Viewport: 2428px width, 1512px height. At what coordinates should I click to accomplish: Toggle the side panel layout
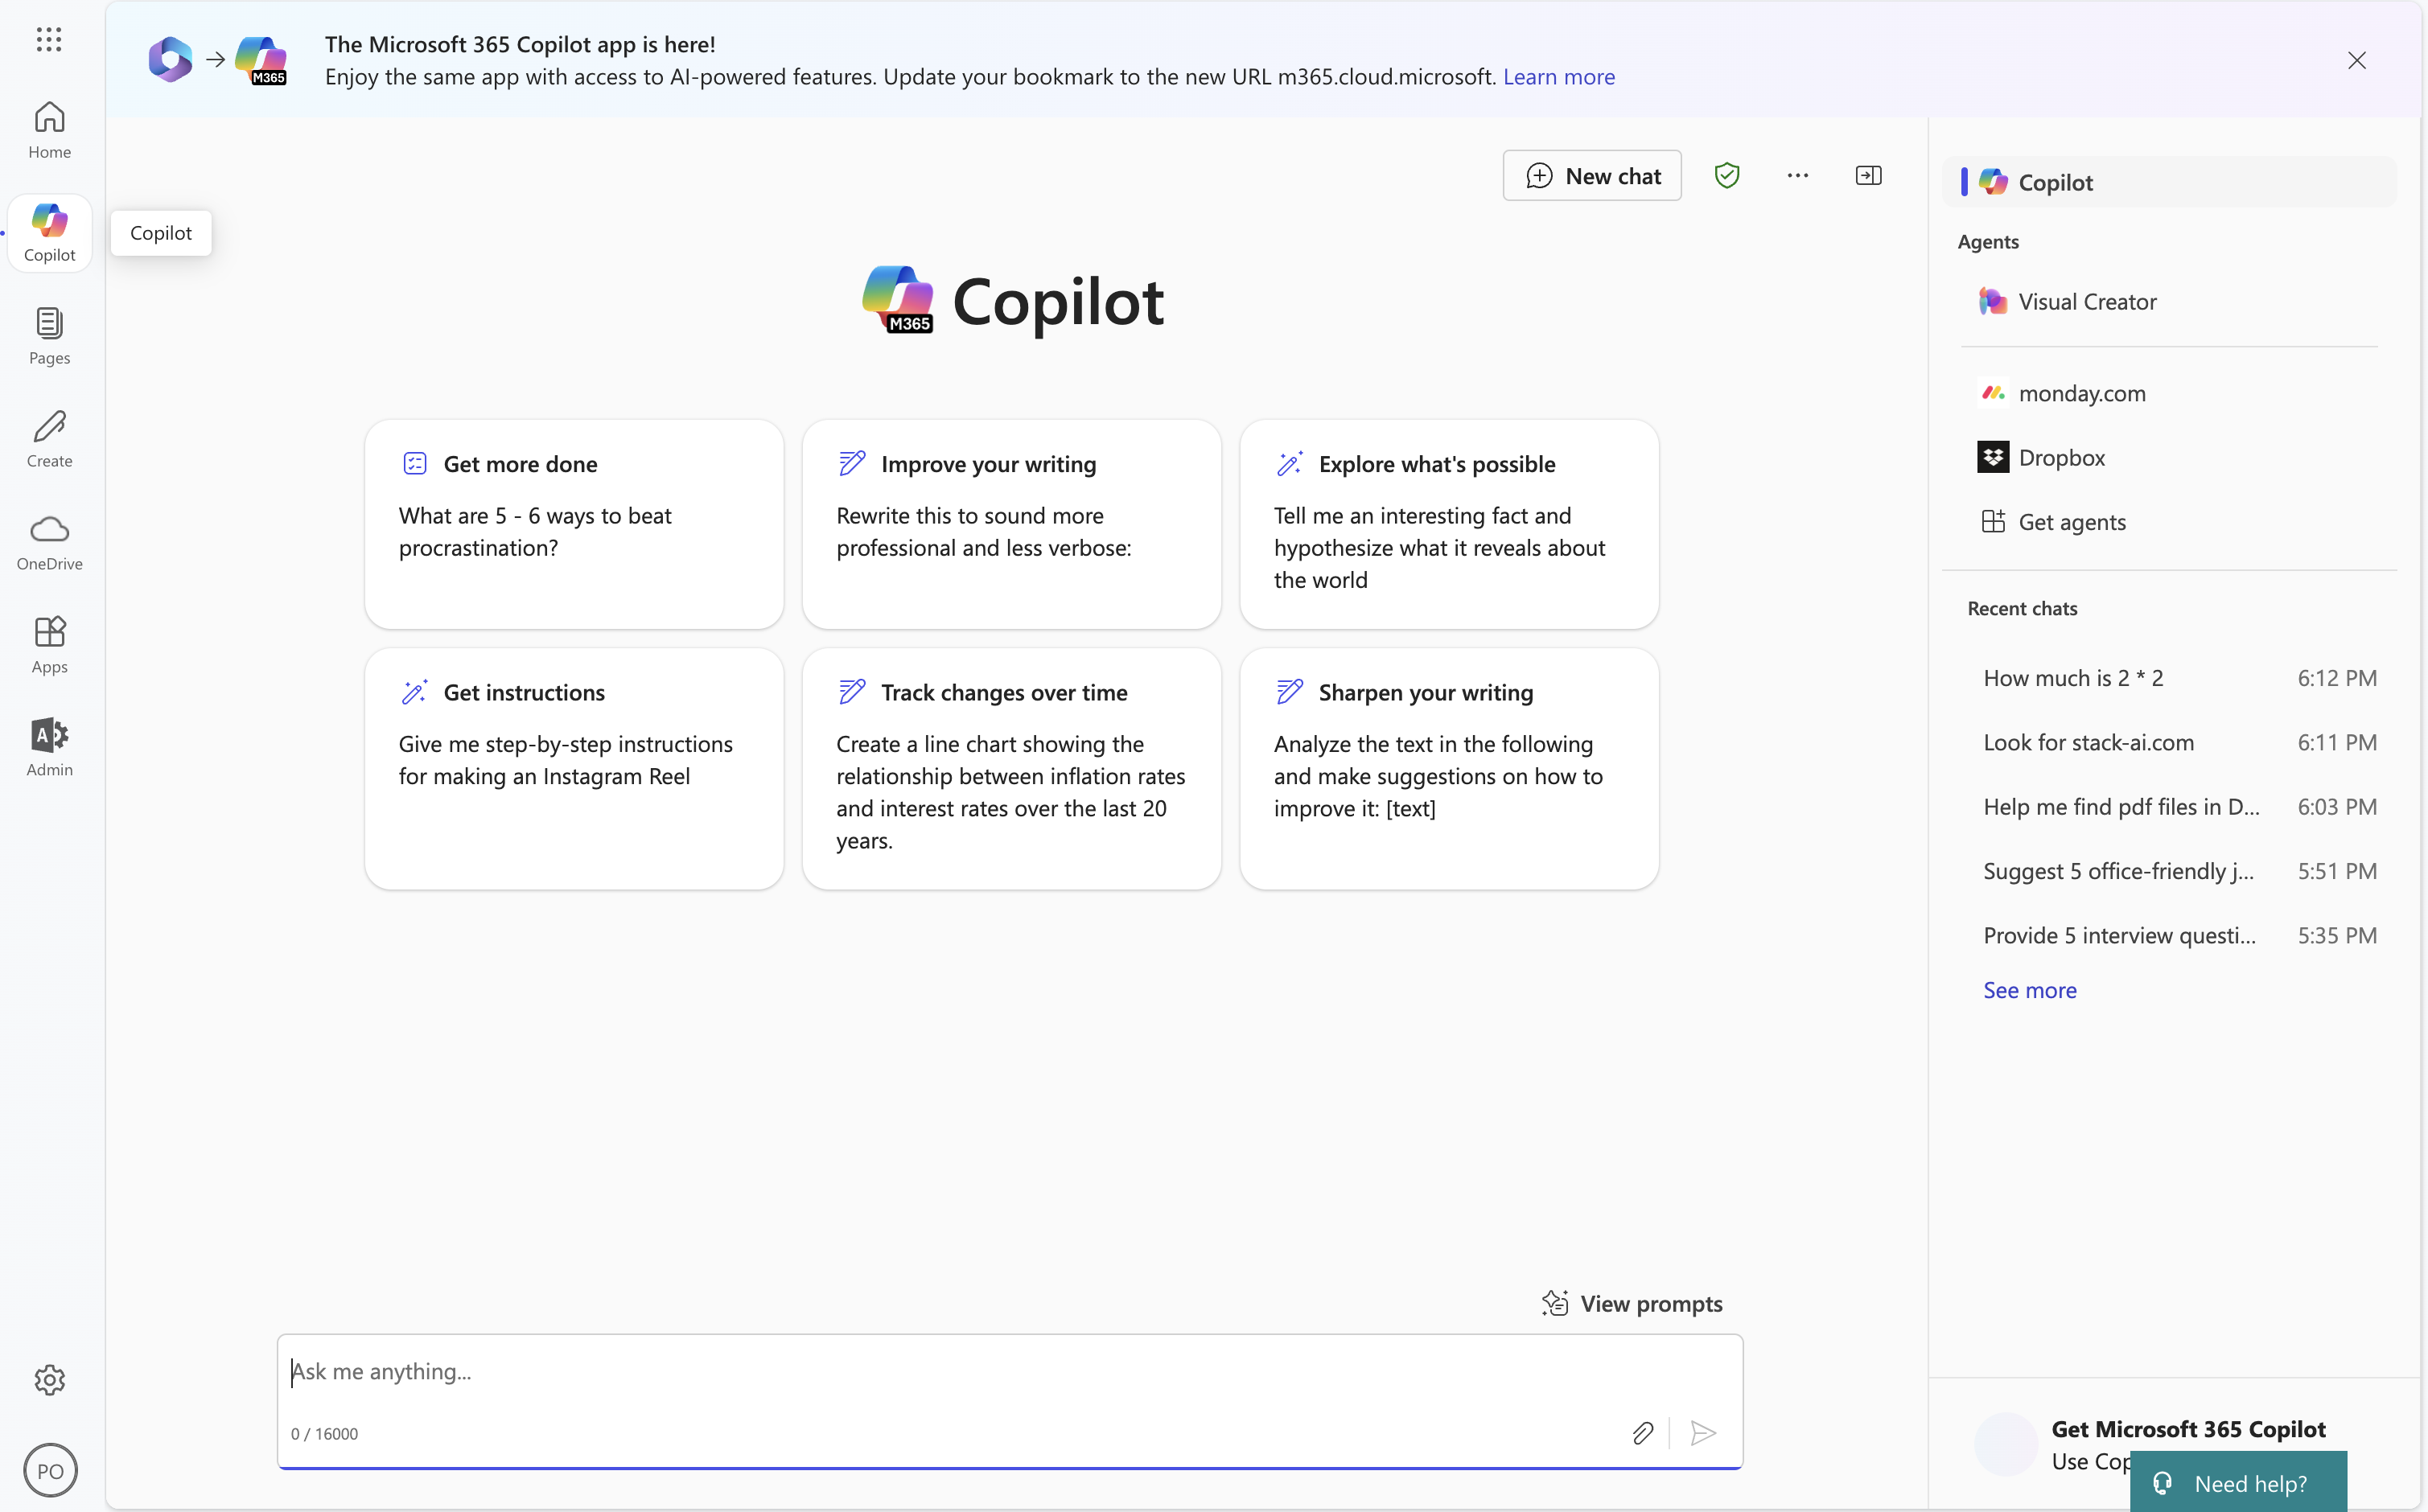tap(1869, 175)
